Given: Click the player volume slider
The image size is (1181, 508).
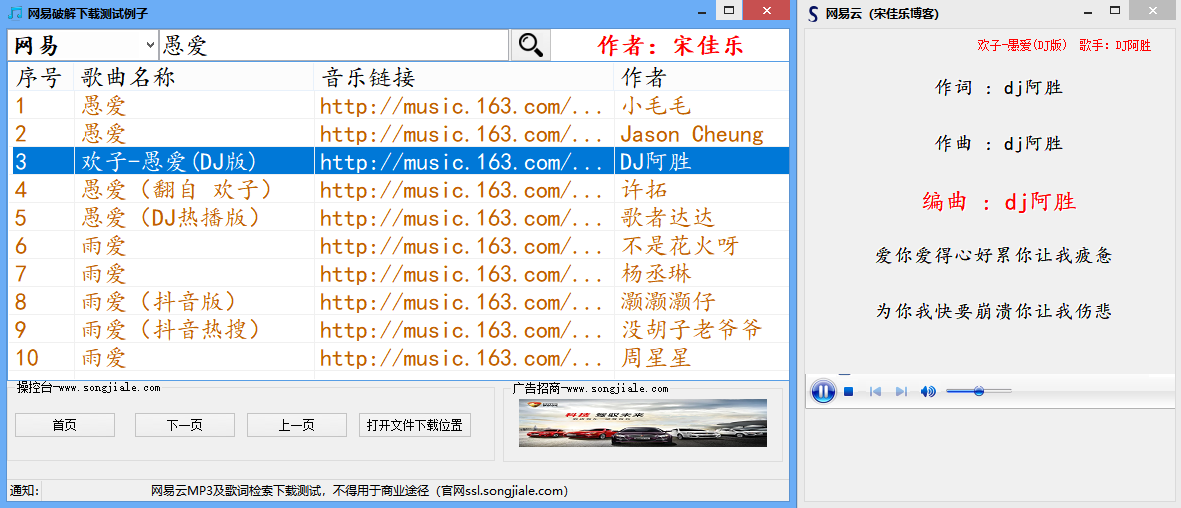Looking at the screenshot, I should 978,391.
